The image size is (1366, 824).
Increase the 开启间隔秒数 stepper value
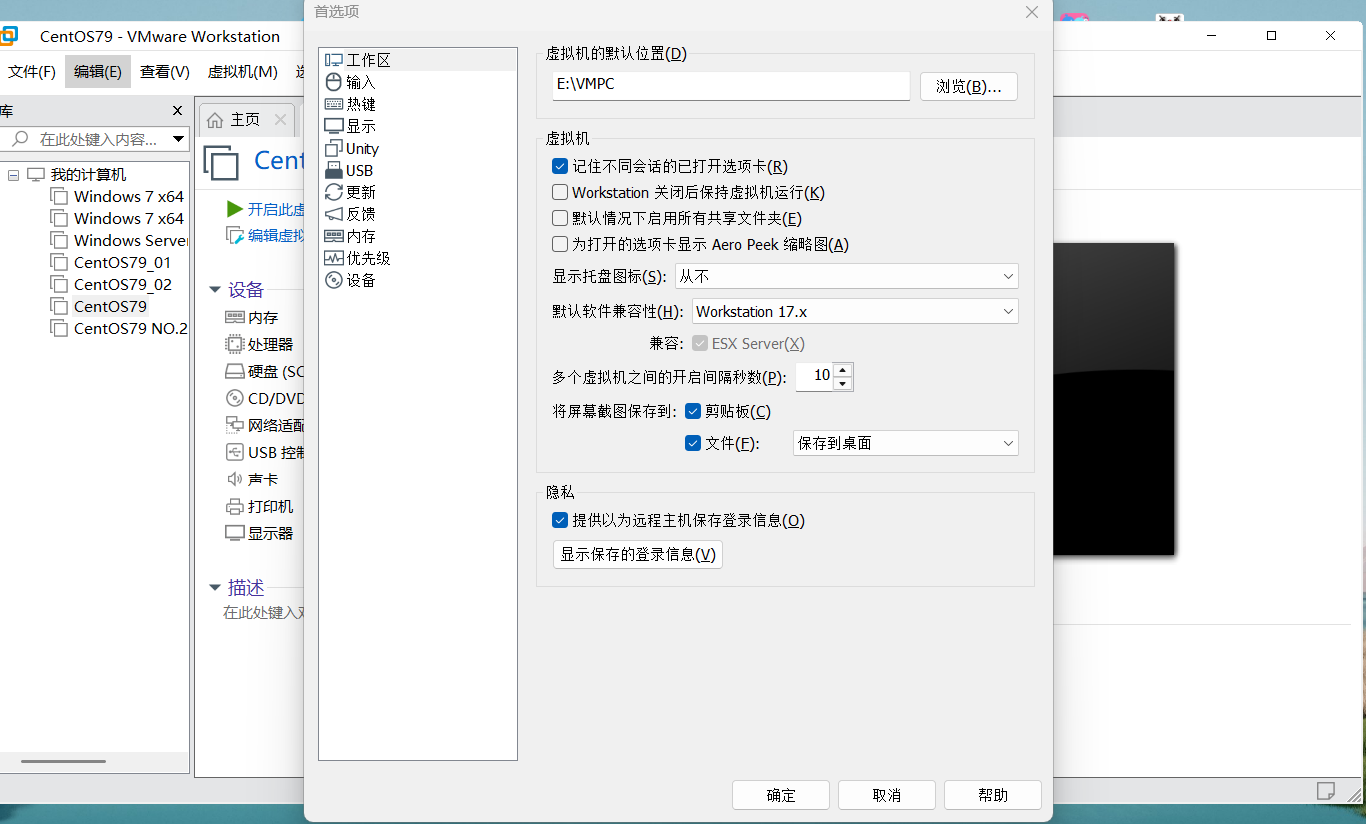click(843, 370)
